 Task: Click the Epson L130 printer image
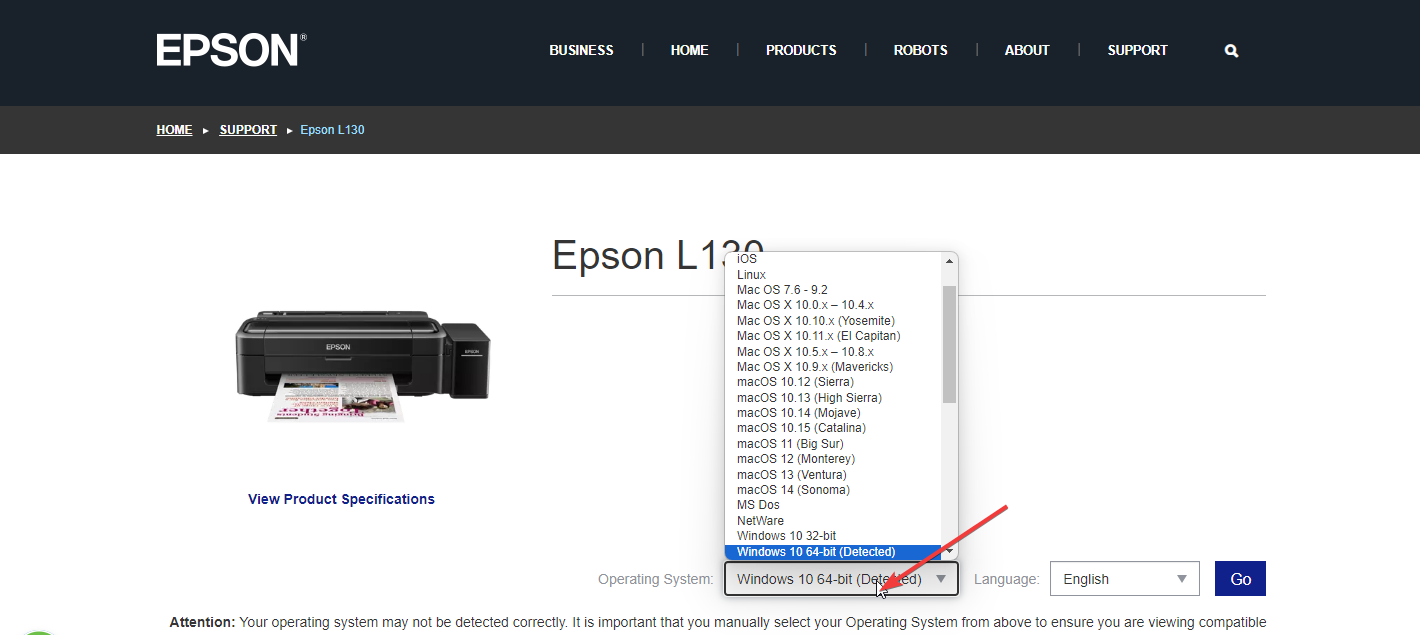(x=362, y=365)
